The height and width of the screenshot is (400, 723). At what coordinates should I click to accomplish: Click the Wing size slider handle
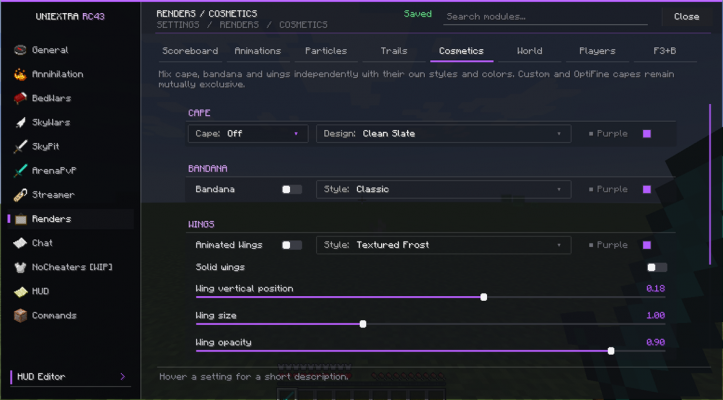coord(363,324)
